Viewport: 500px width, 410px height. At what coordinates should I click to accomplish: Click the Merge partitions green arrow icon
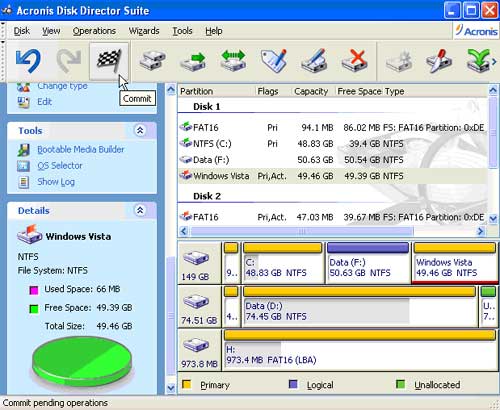[479, 61]
